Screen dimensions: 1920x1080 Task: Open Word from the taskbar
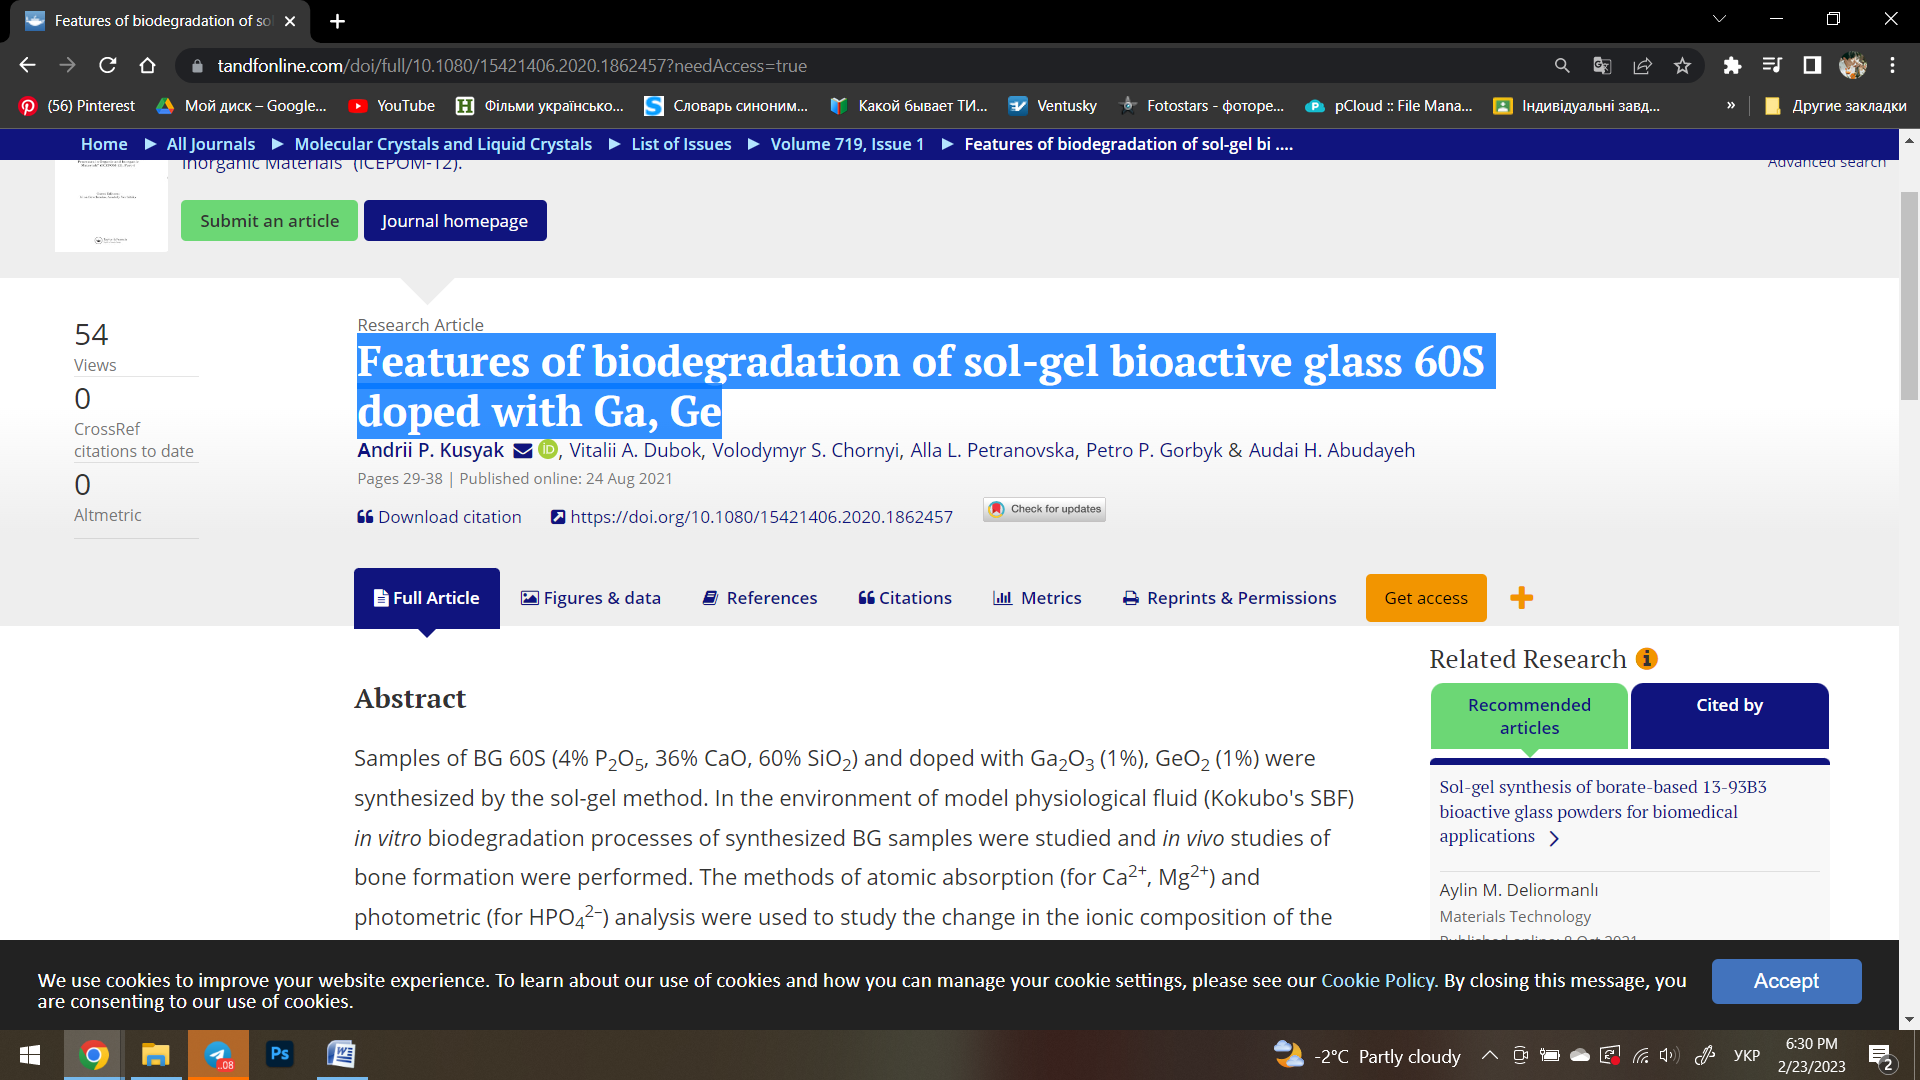[342, 1055]
